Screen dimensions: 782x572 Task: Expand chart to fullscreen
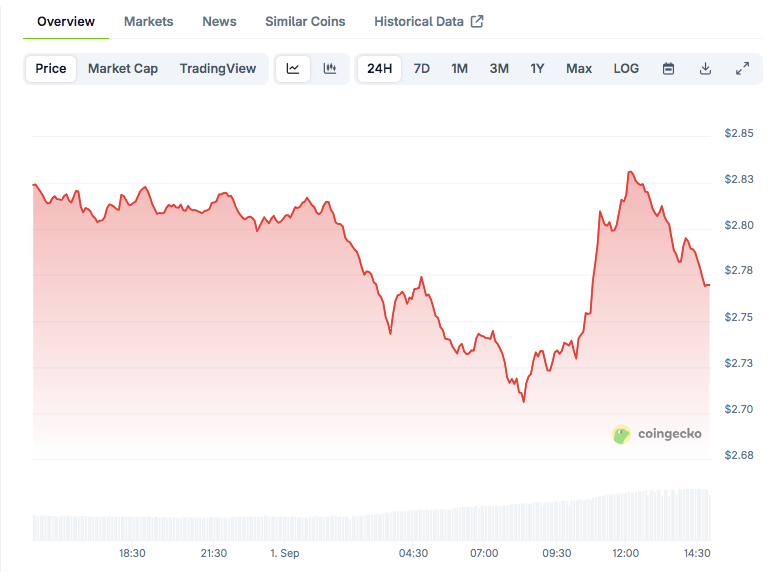point(742,69)
